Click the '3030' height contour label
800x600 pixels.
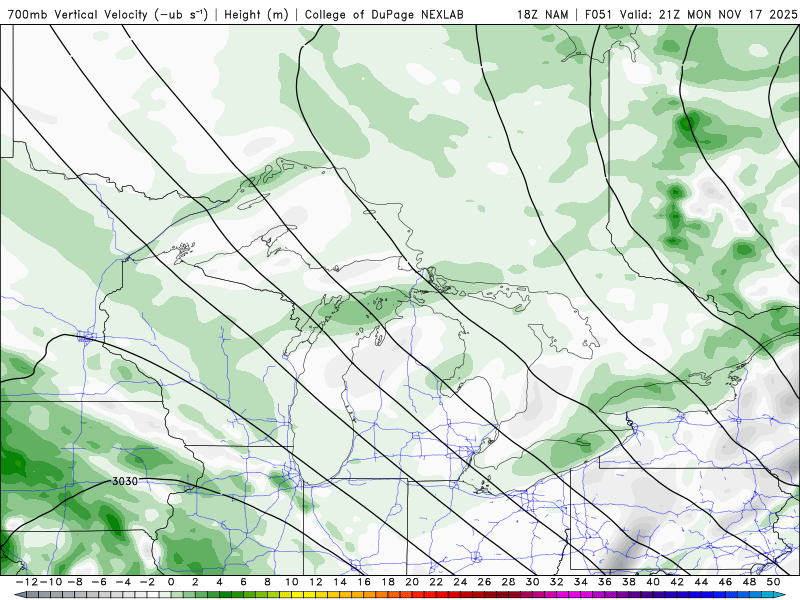pyautogui.click(x=125, y=481)
